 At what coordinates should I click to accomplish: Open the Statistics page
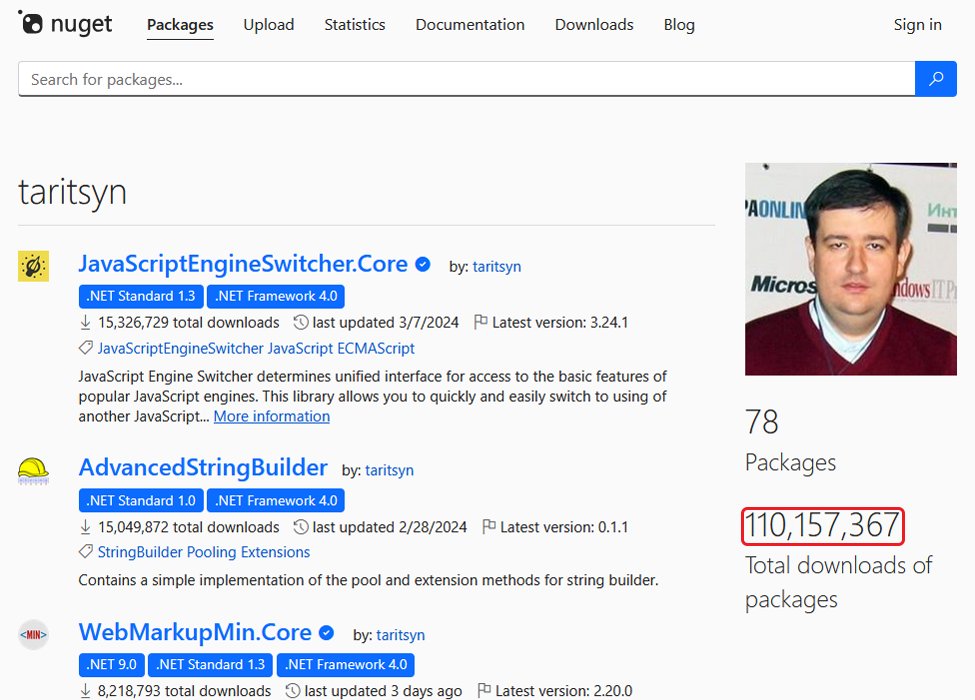tap(355, 24)
